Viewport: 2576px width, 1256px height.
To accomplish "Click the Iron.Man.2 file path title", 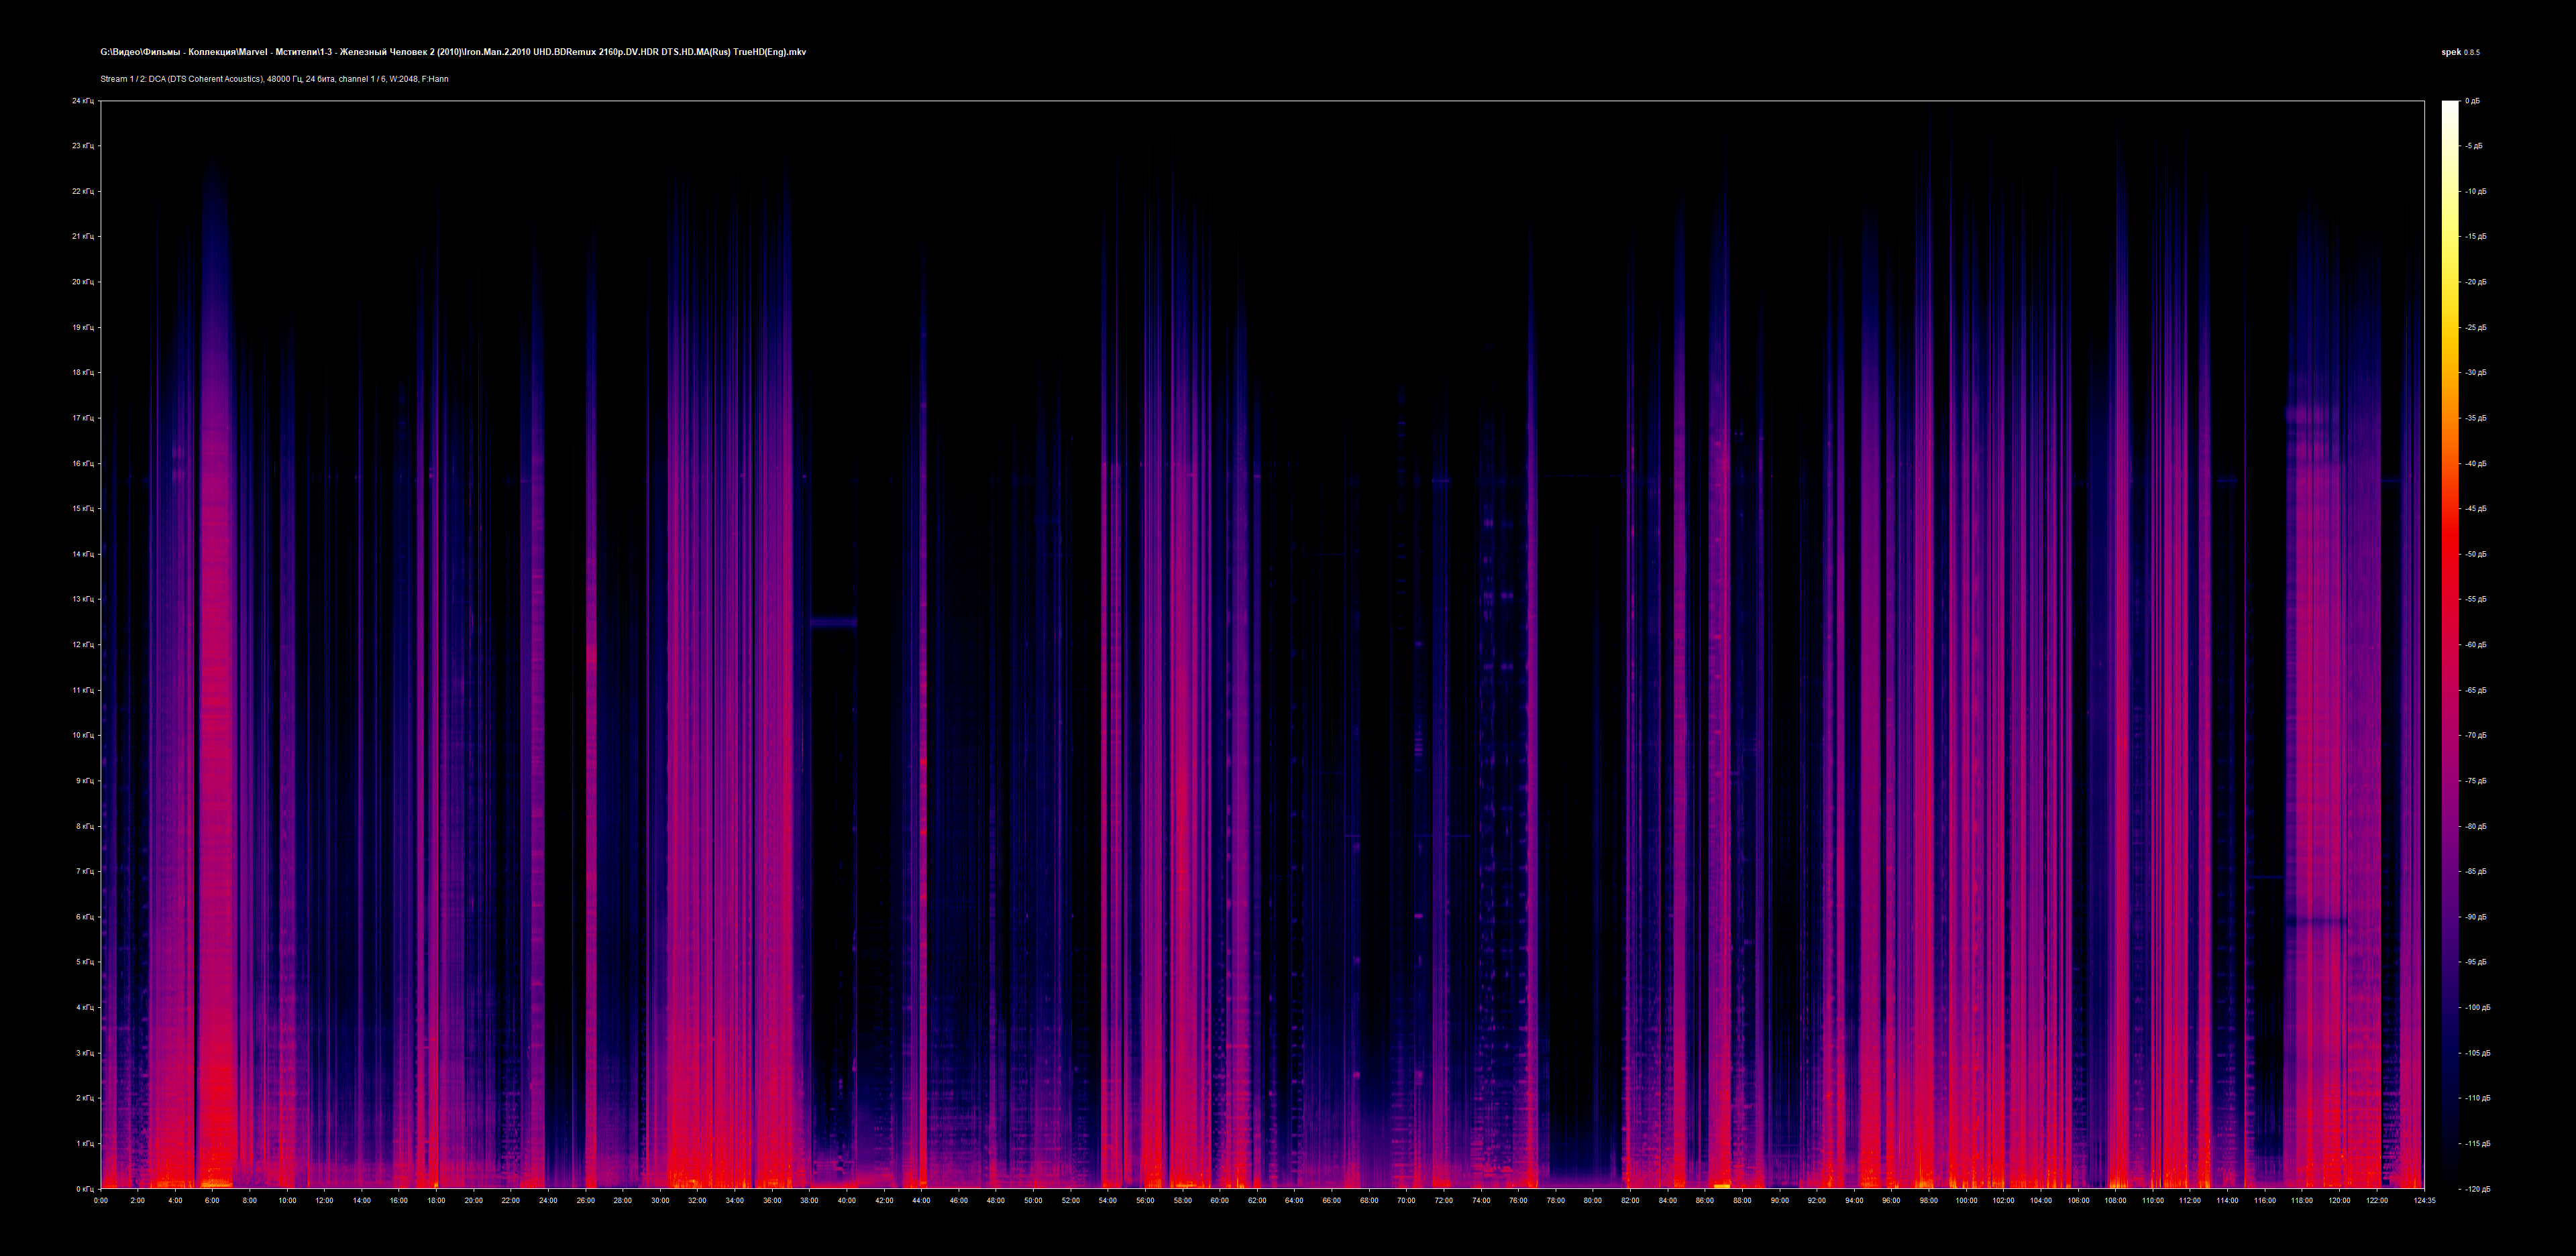I will (452, 52).
